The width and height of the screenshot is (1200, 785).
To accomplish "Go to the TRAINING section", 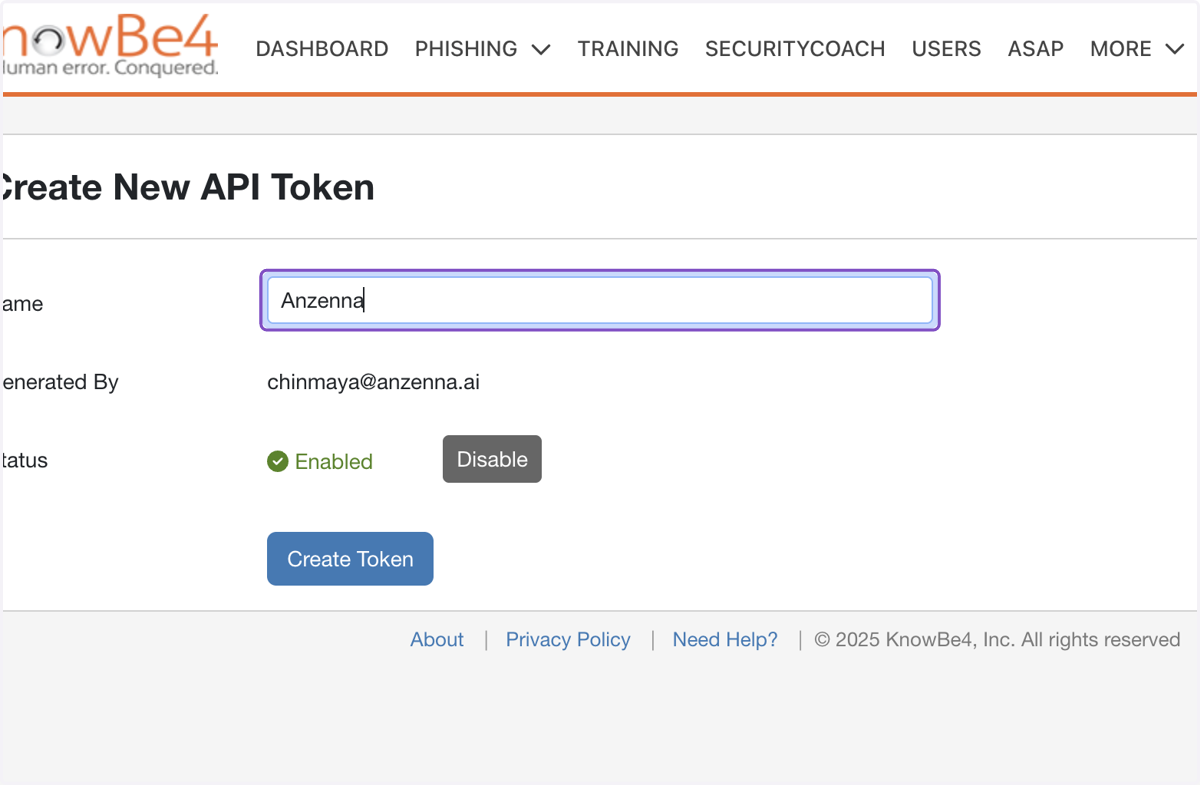I will point(628,49).
